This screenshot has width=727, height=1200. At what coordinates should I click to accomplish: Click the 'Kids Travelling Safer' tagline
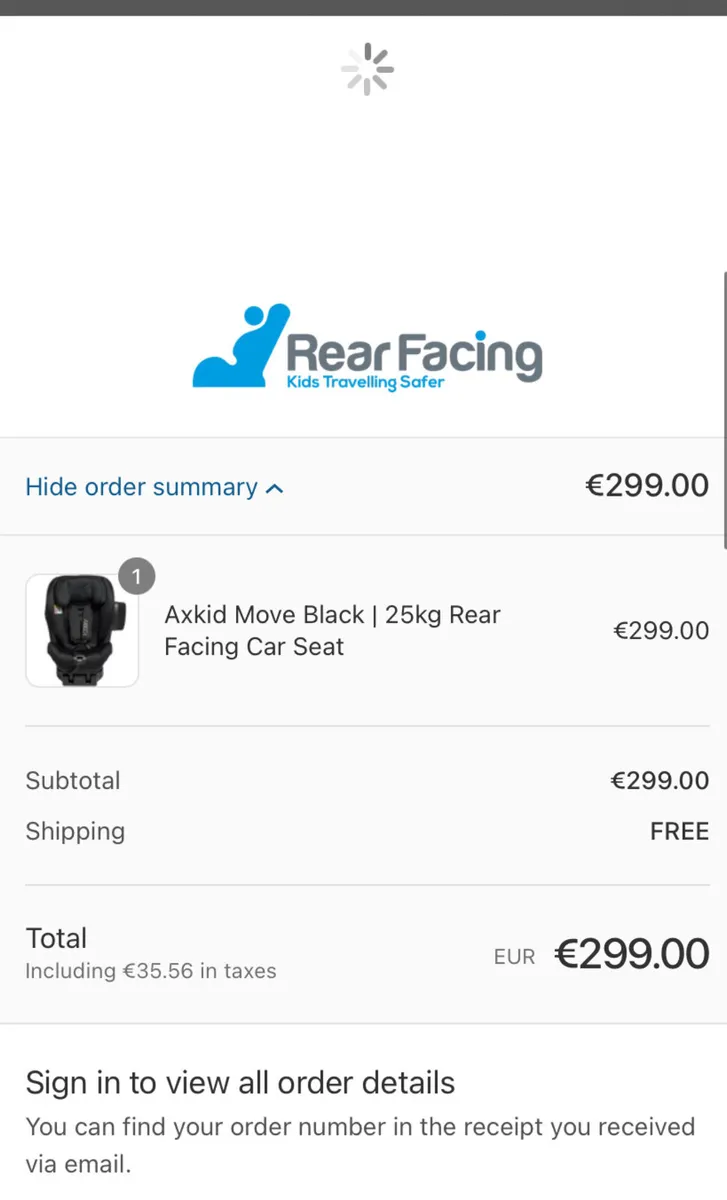pos(365,381)
